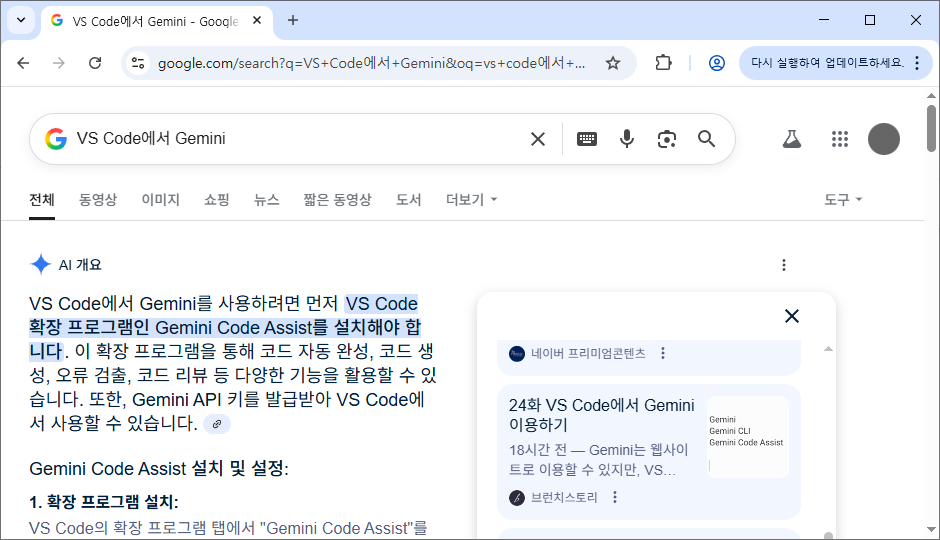Click the AI 개요 sparkle icon
Screen dimensions: 940x540
pos(40,264)
